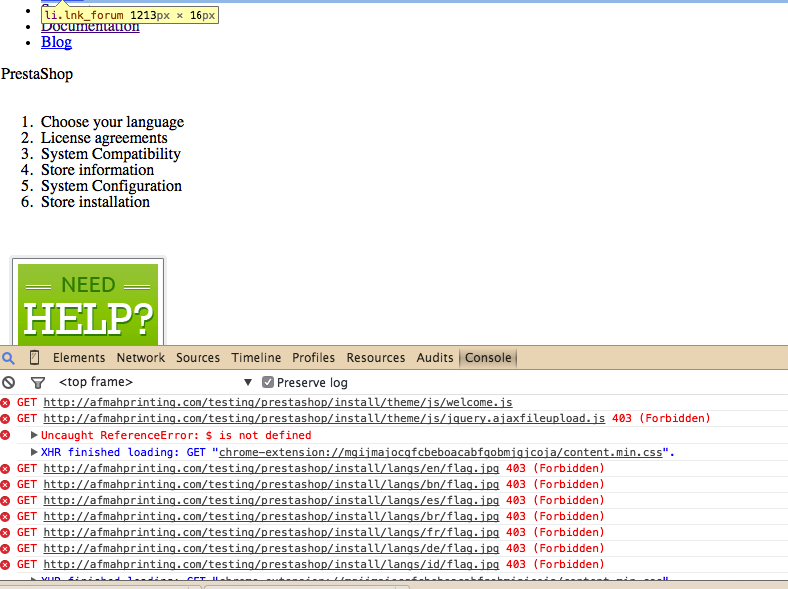Toggle the Preserve log checkbox
The width and height of the screenshot is (788, 589).
coord(268,382)
